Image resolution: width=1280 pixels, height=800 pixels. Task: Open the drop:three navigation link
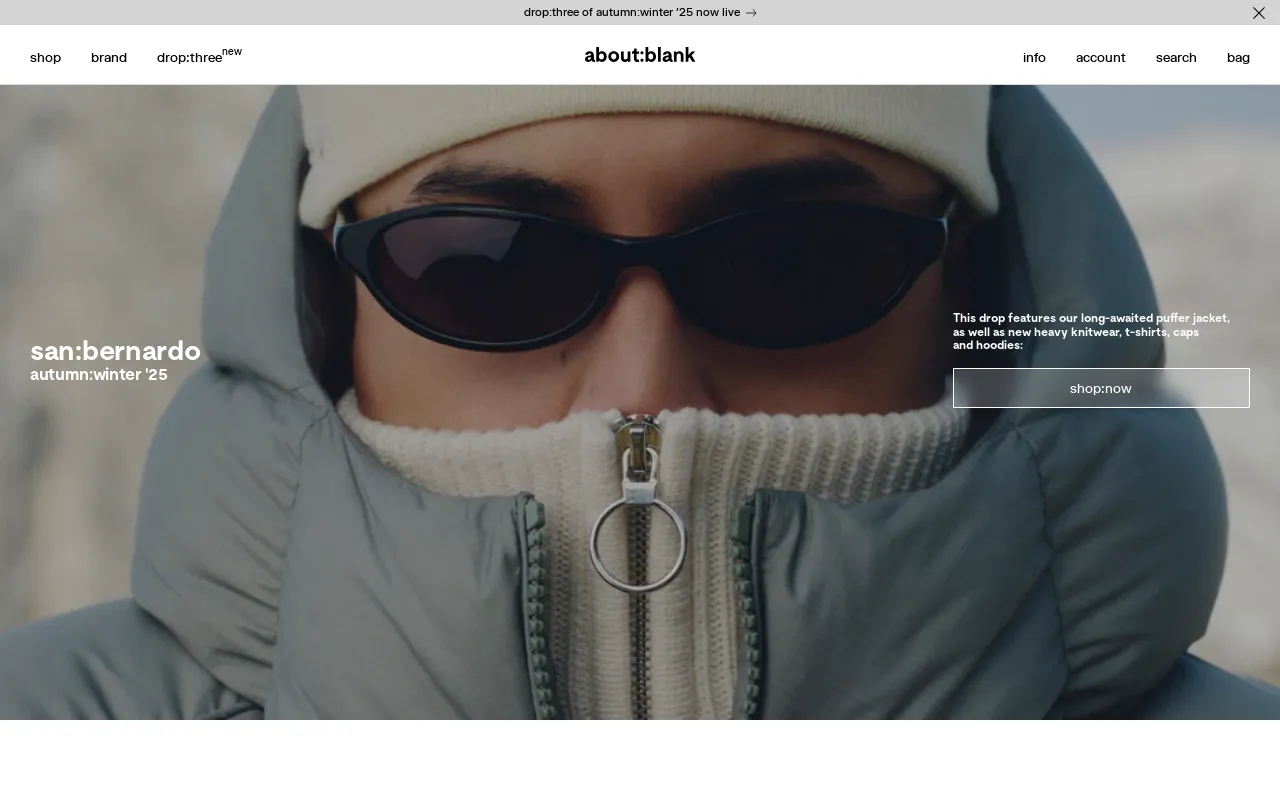[x=189, y=58]
